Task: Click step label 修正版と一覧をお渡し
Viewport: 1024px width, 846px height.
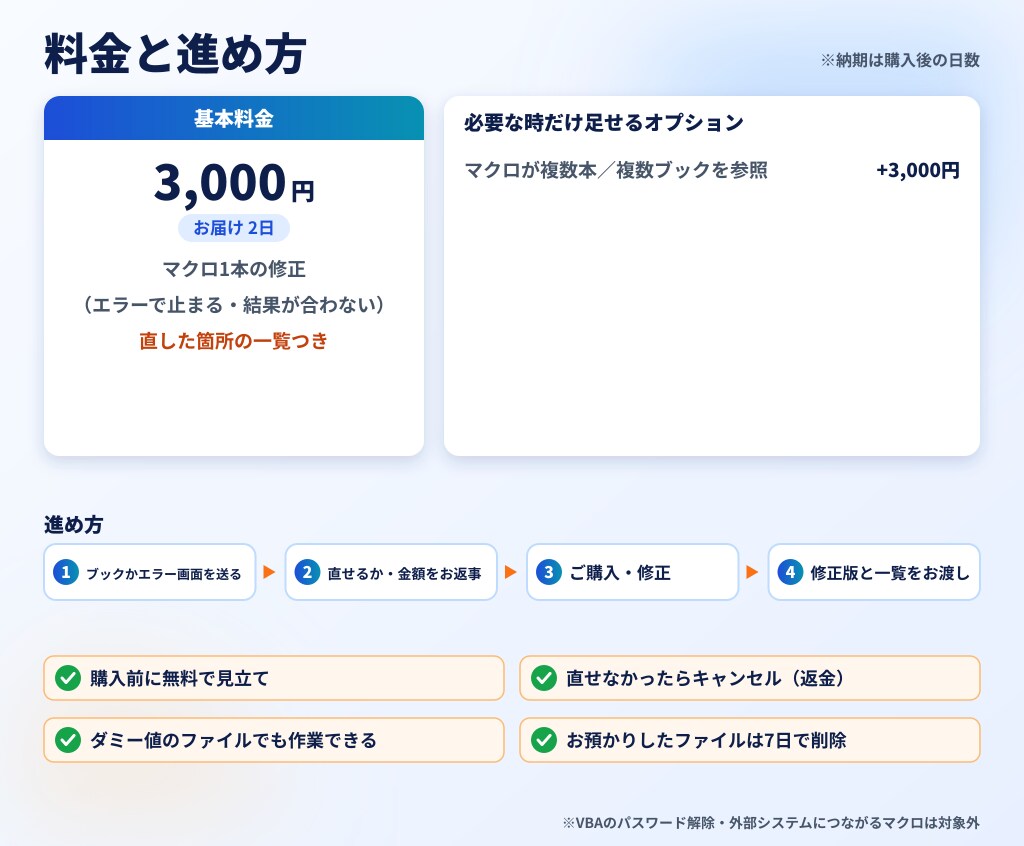Action: pyautogui.click(x=890, y=573)
